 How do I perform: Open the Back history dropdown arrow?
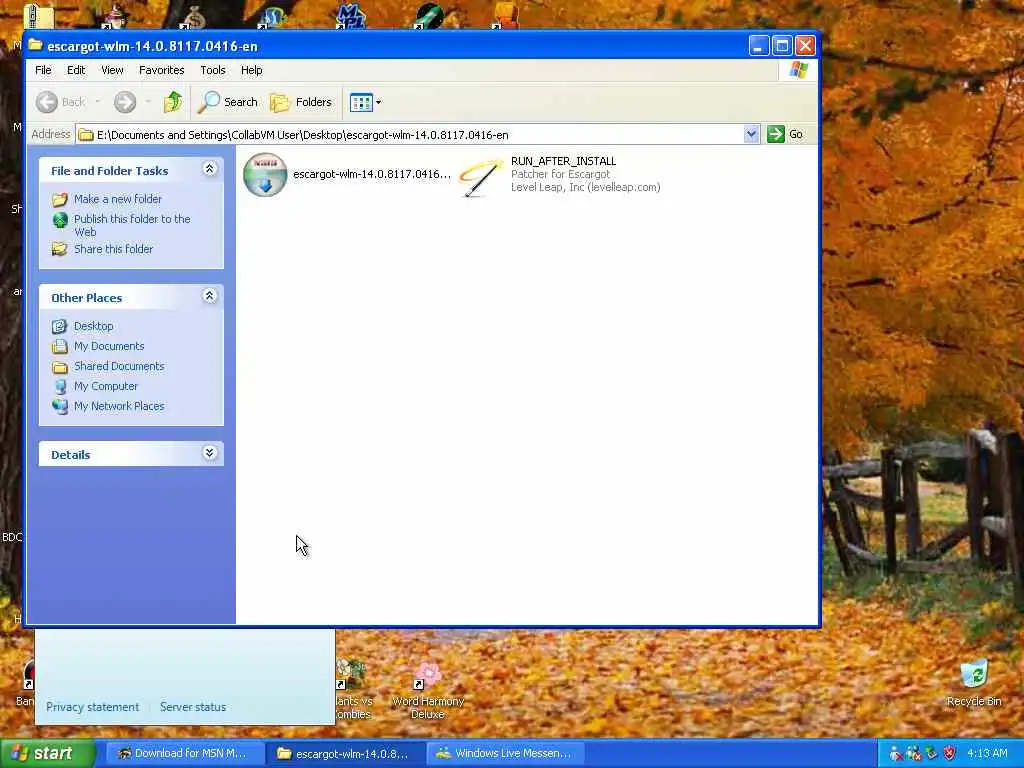pos(98,102)
